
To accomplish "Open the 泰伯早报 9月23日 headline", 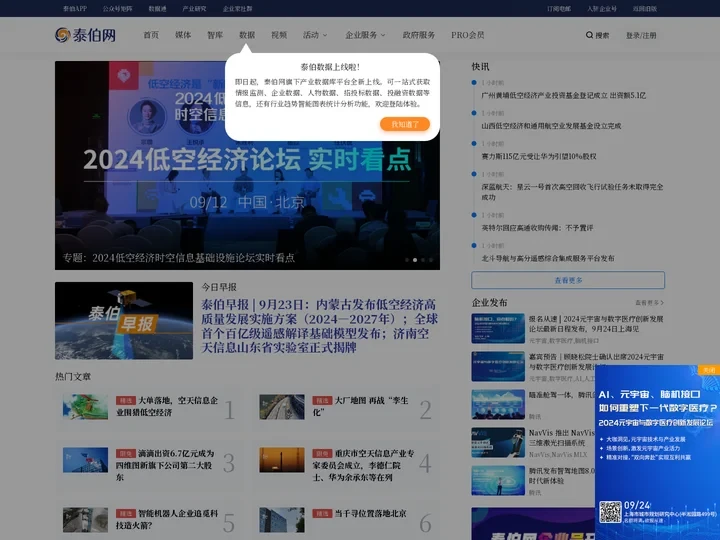I will [319, 326].
